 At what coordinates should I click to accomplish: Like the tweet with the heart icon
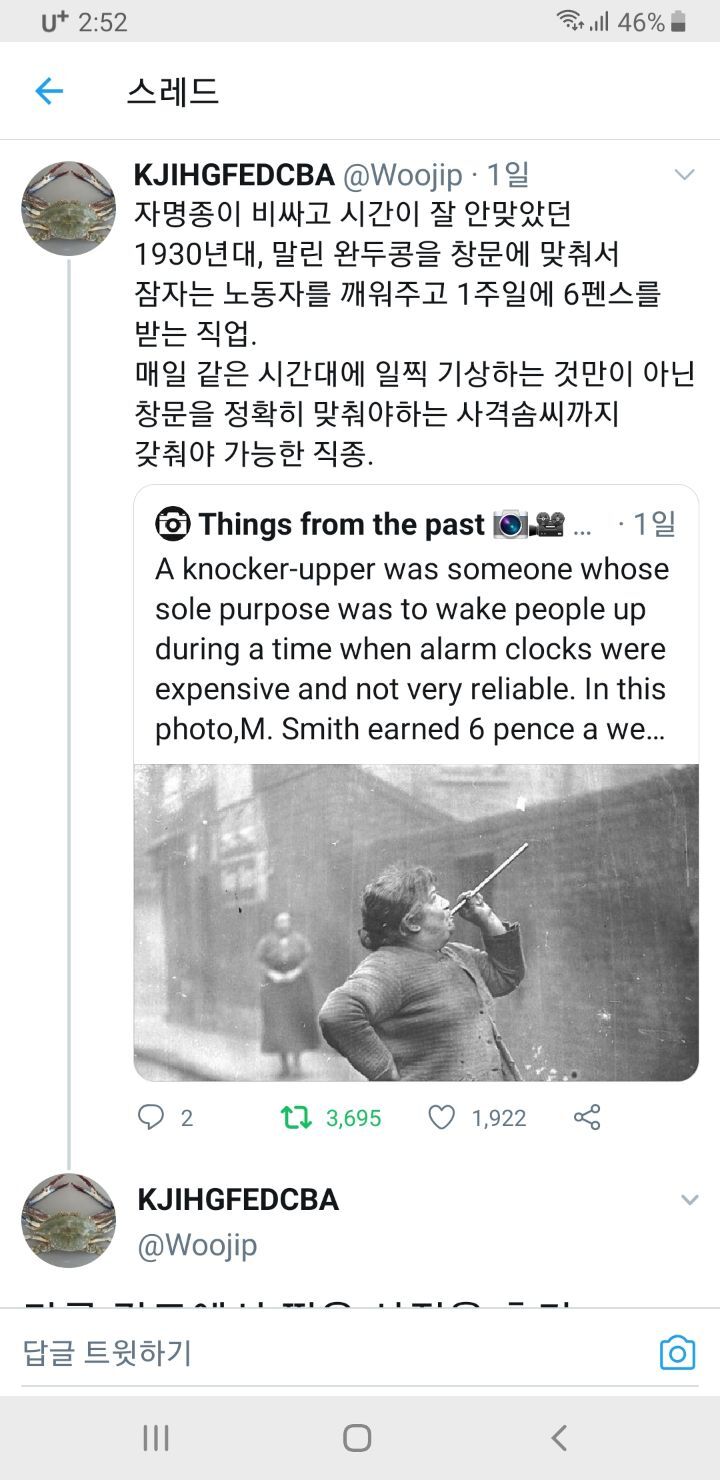click(x=445, y=1117)
